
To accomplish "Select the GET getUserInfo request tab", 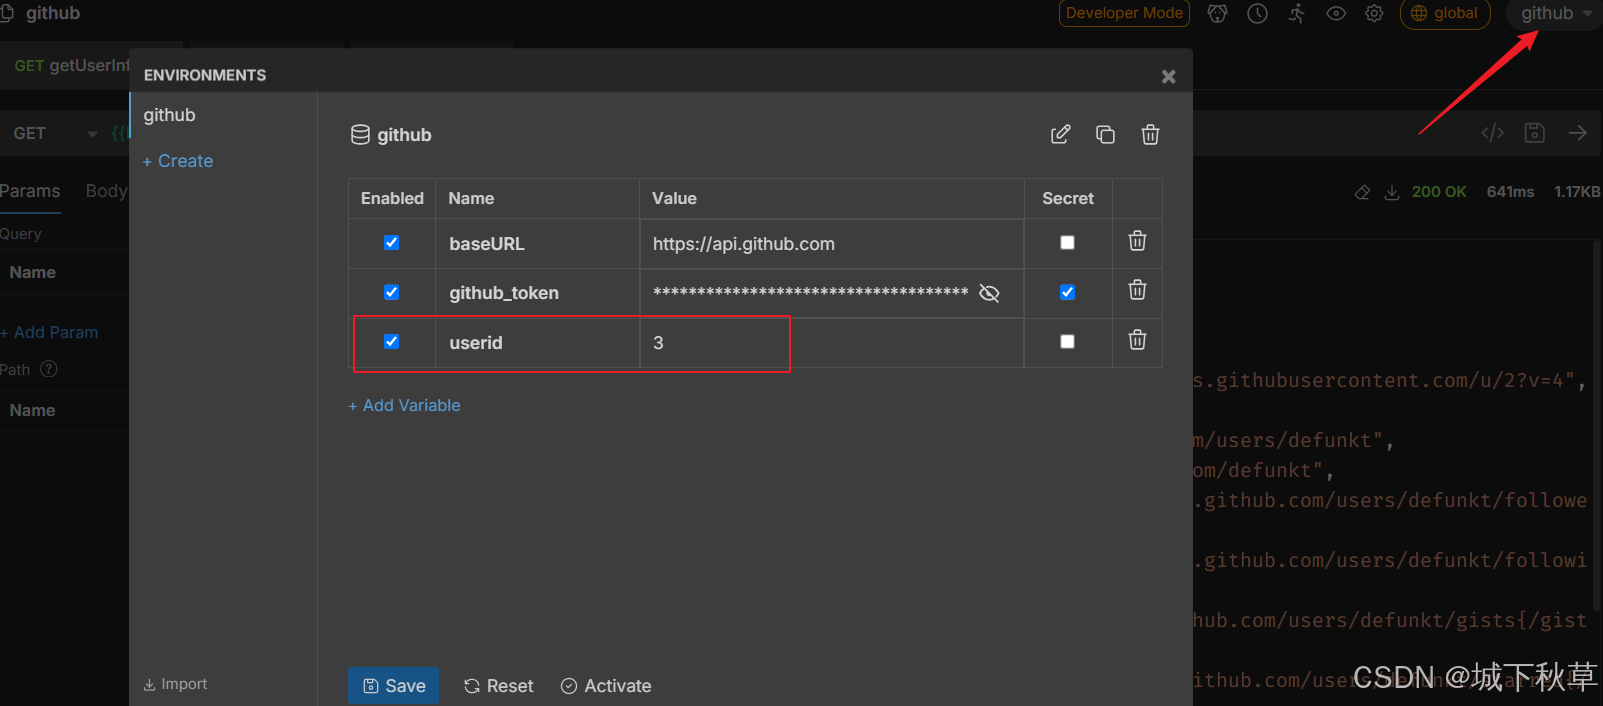I will 70,65.
